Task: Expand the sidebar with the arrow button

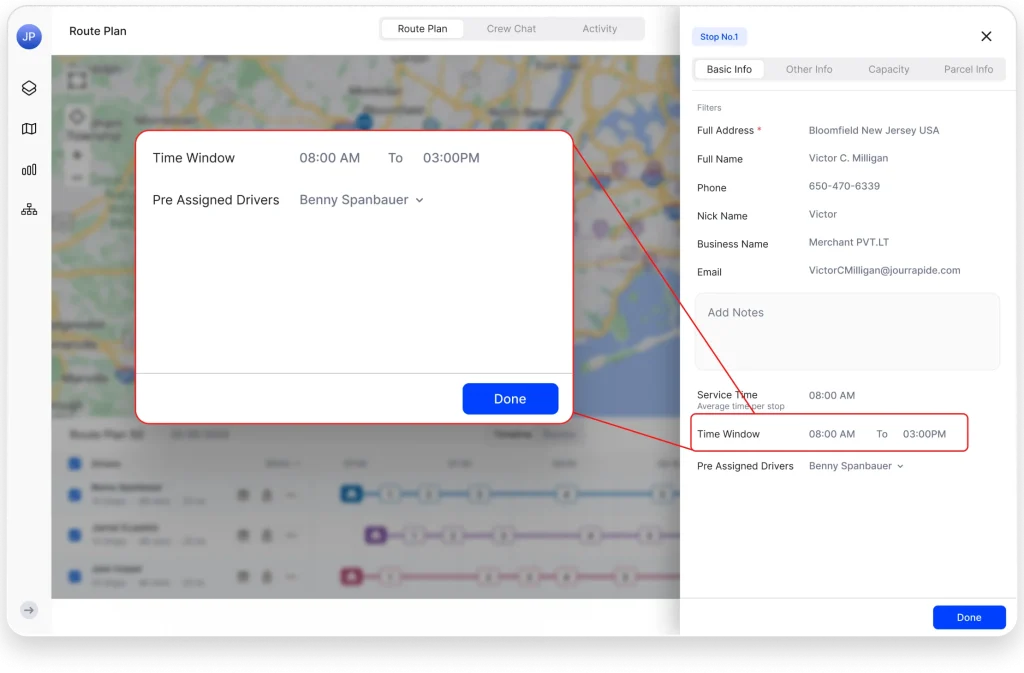Action: pyautogui.click(x=29, y=610)
